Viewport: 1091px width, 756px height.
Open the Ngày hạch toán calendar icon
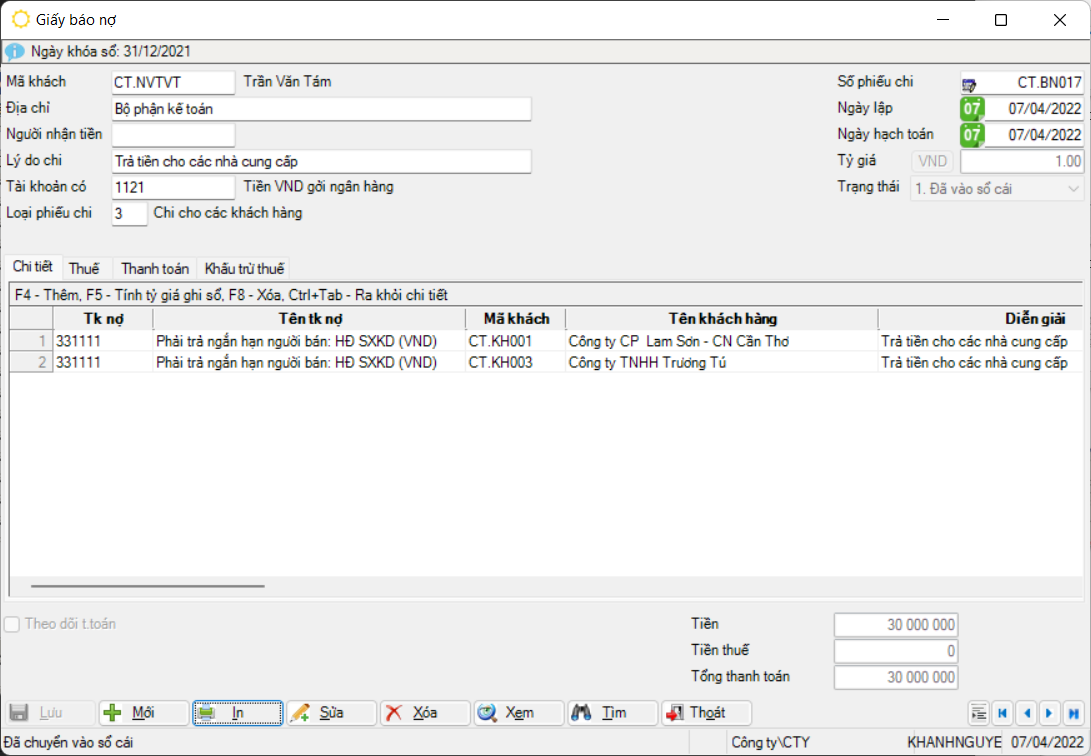971,135
